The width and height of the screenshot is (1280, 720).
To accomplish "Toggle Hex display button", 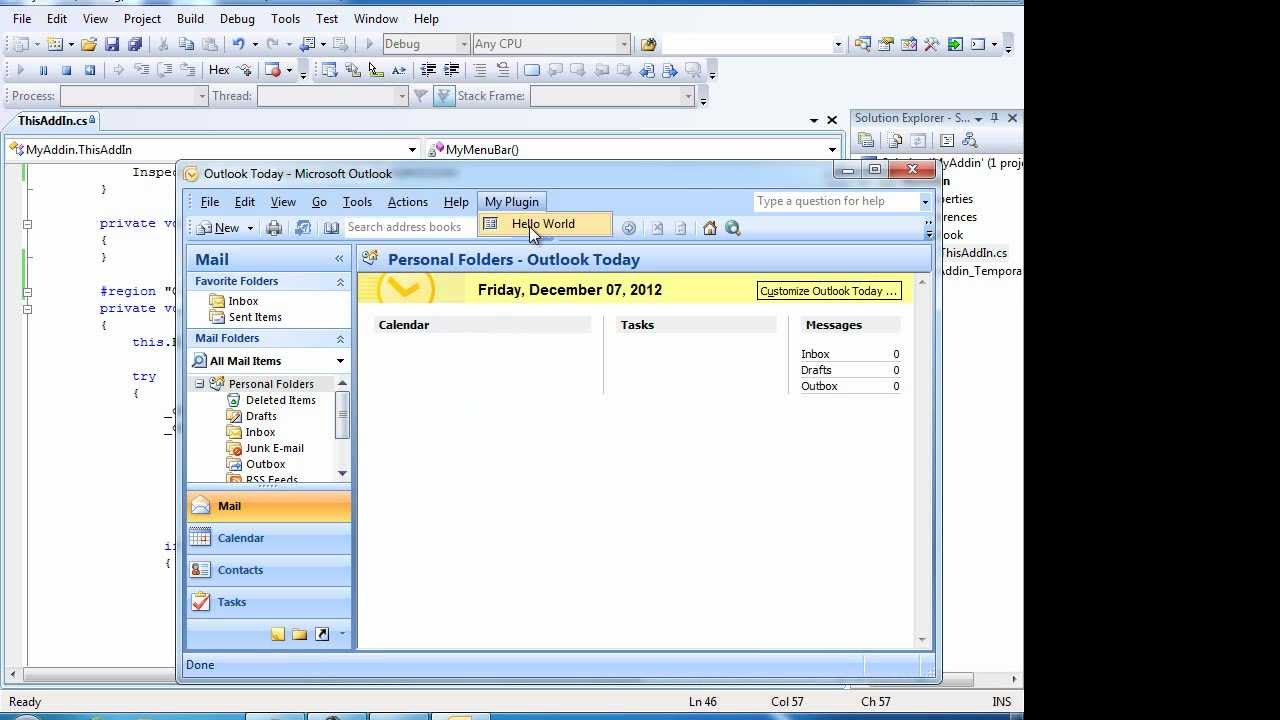I will 219,70.
